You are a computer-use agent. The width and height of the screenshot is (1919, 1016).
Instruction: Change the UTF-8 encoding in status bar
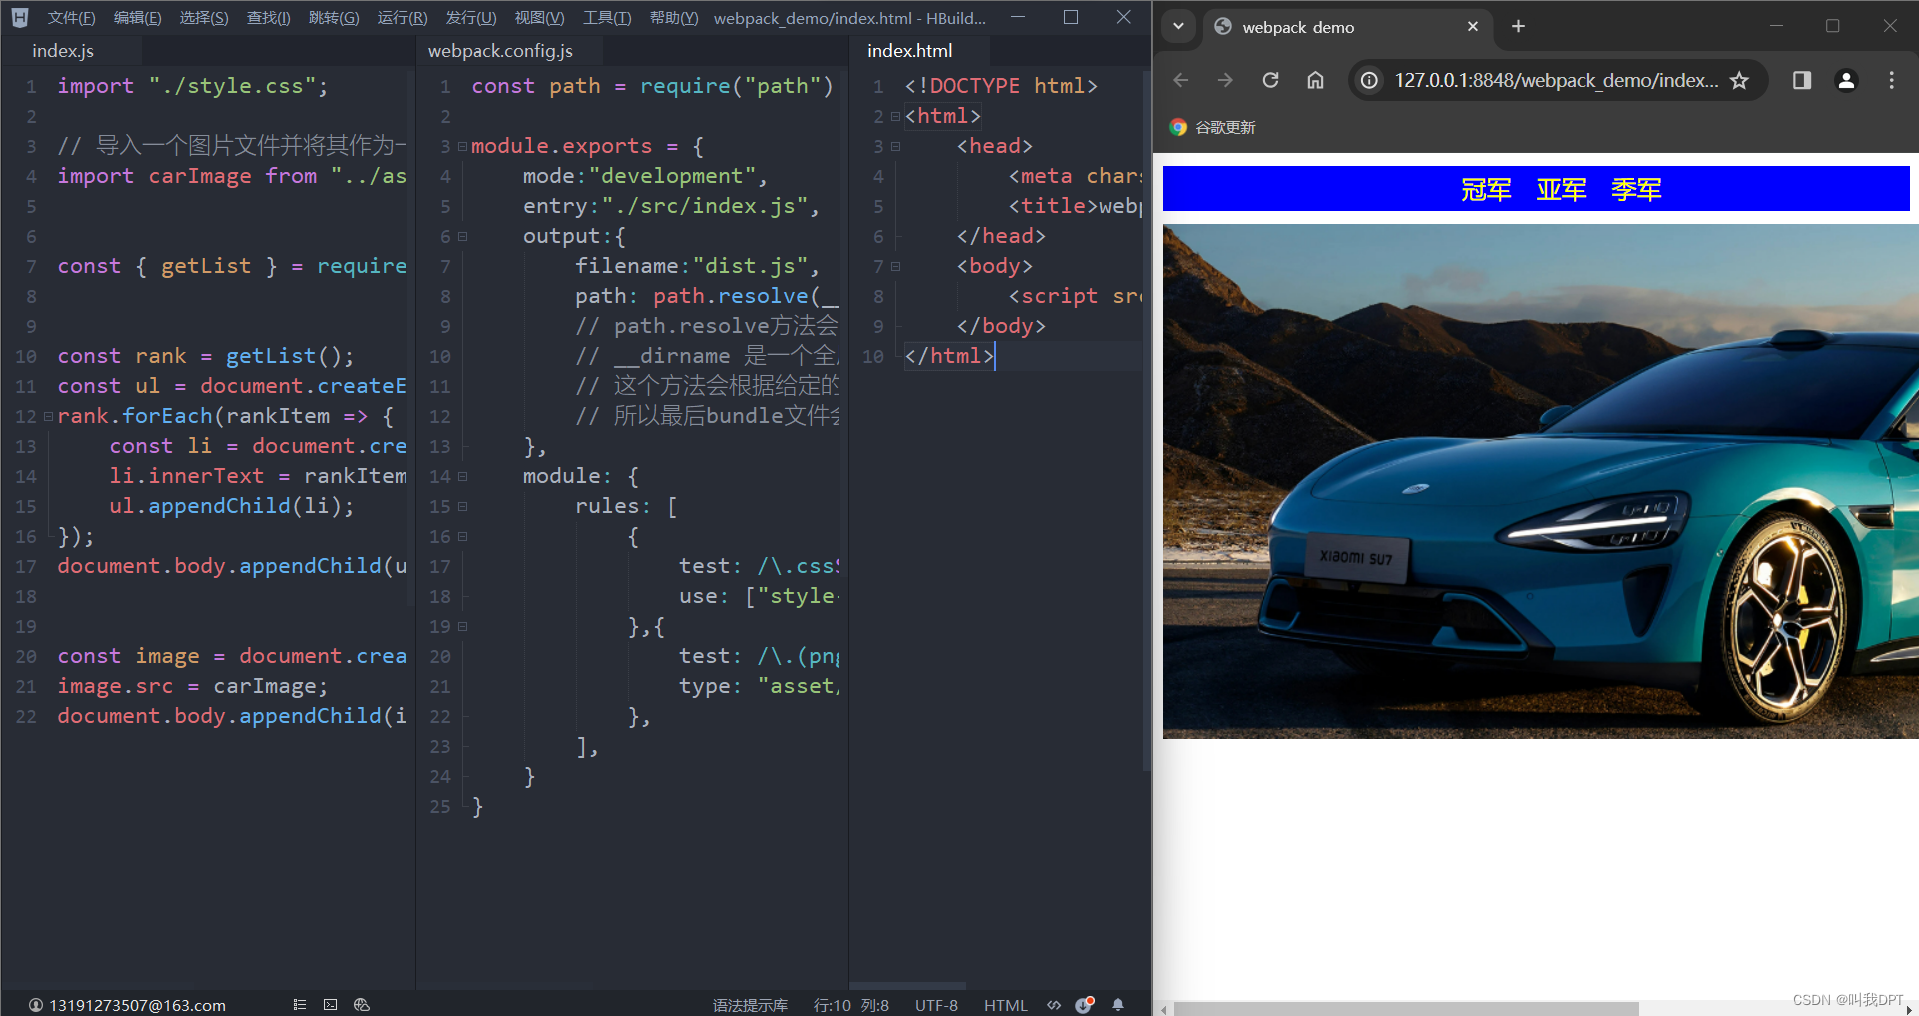click(x=936, y=1005)
